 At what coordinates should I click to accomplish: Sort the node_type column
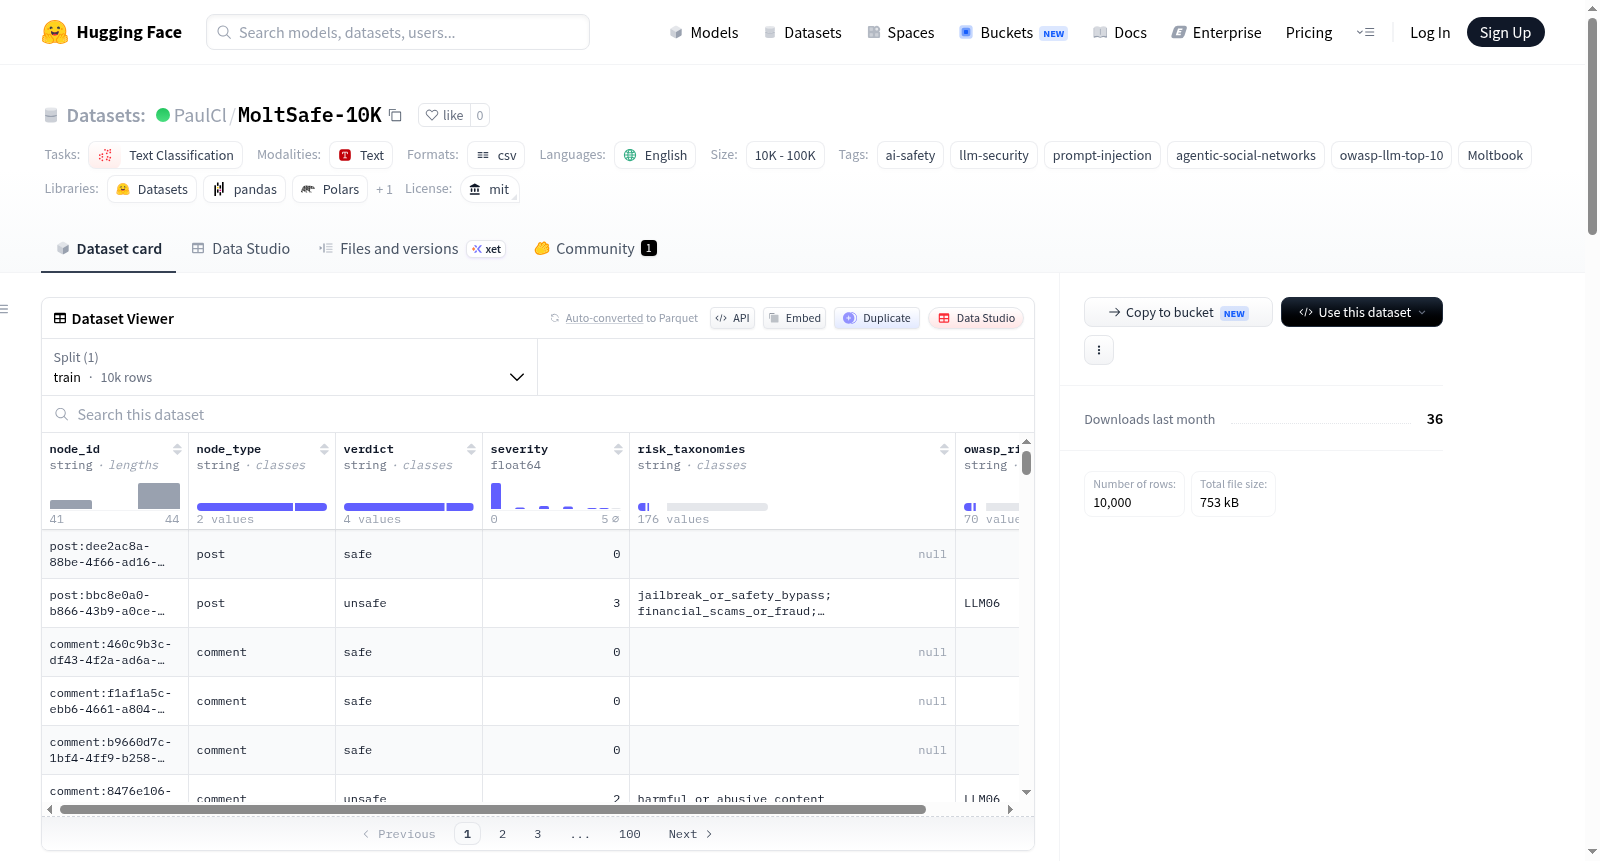[x=324, y=449]
